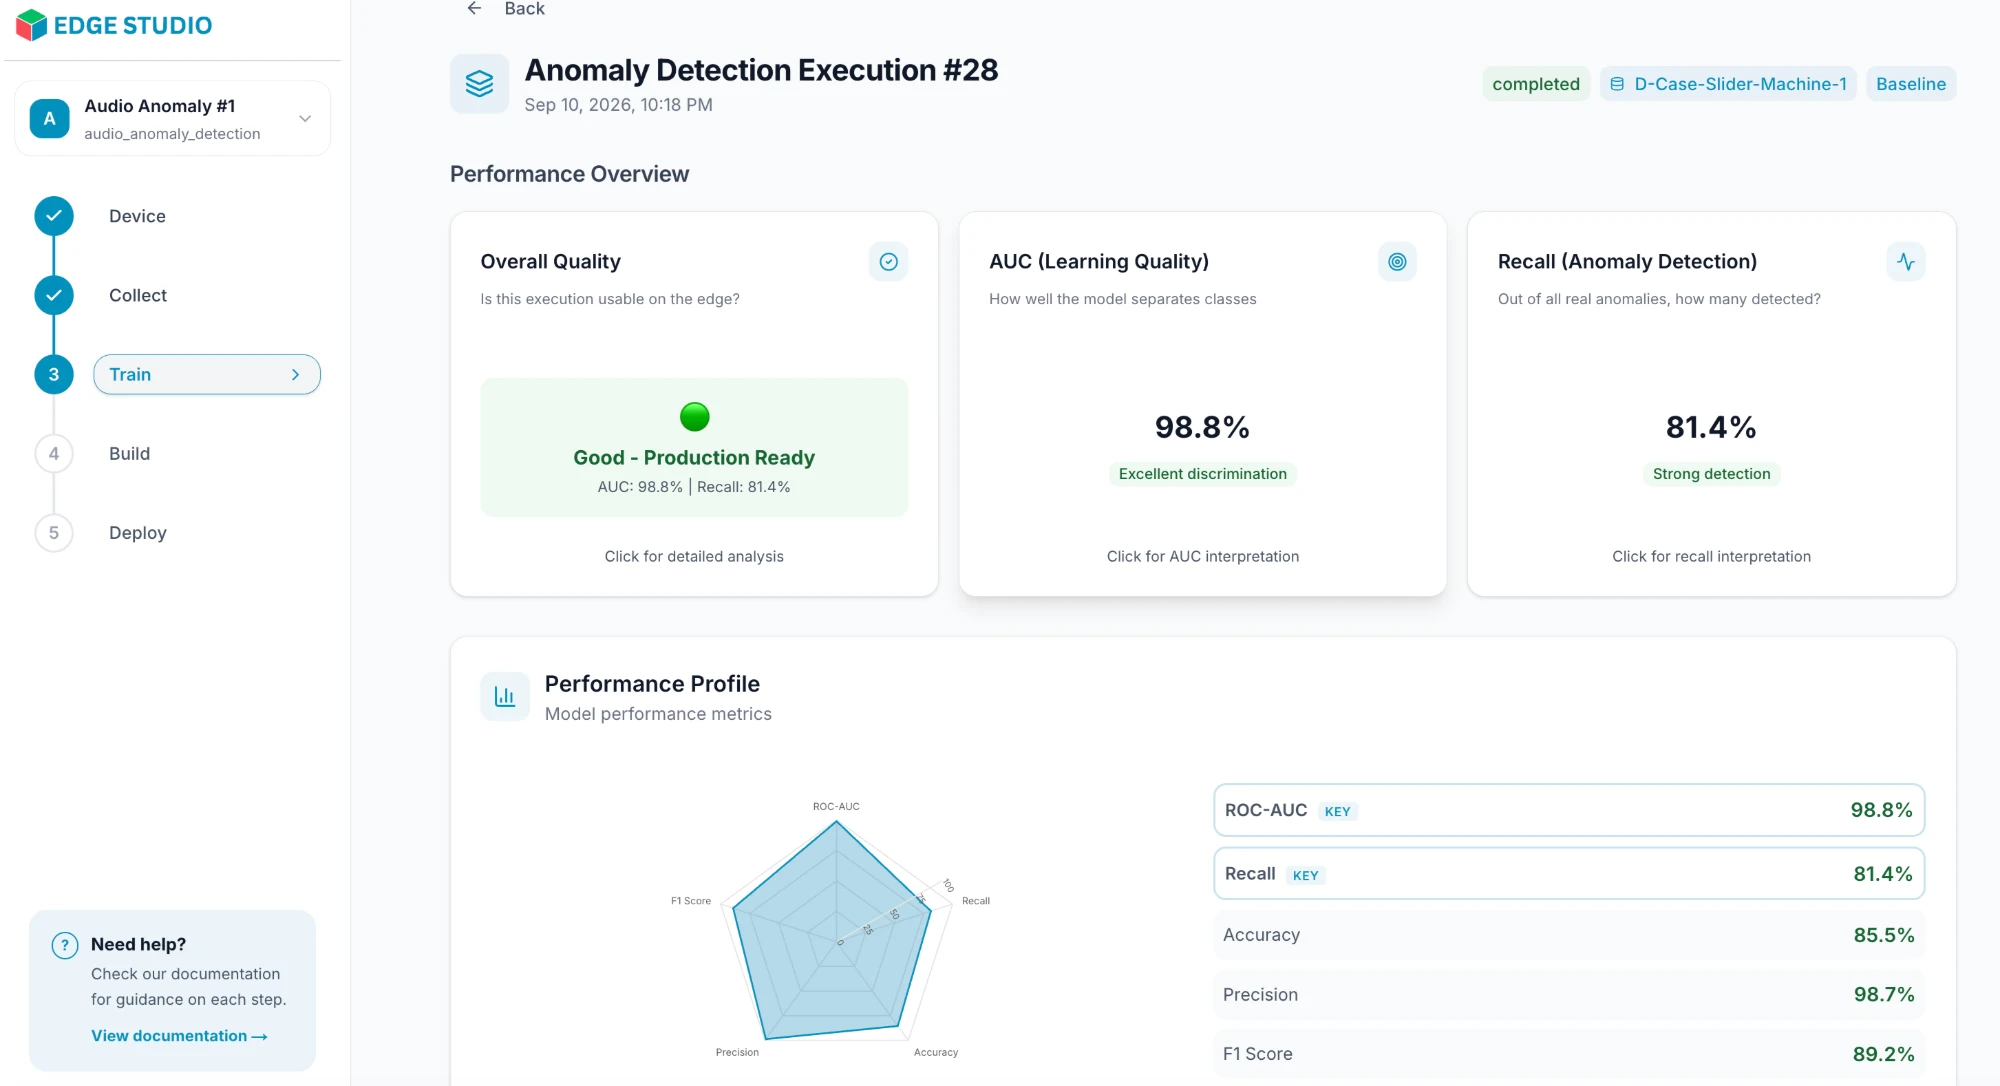Viewport: 2000px width, 1086px height.
Task: Click the step 4 circle for Build
Action: coord(54,453)
